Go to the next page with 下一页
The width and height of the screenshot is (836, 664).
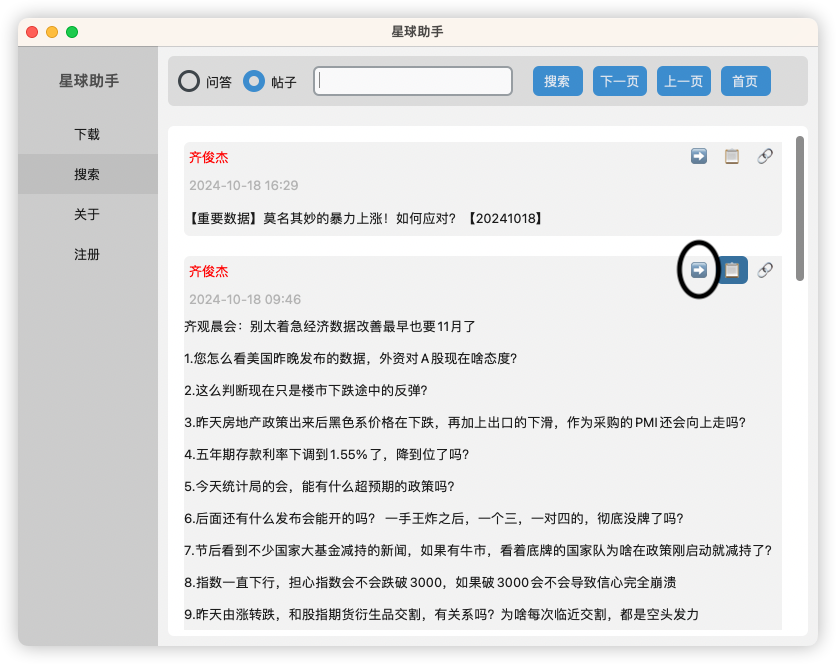[619, 81]
